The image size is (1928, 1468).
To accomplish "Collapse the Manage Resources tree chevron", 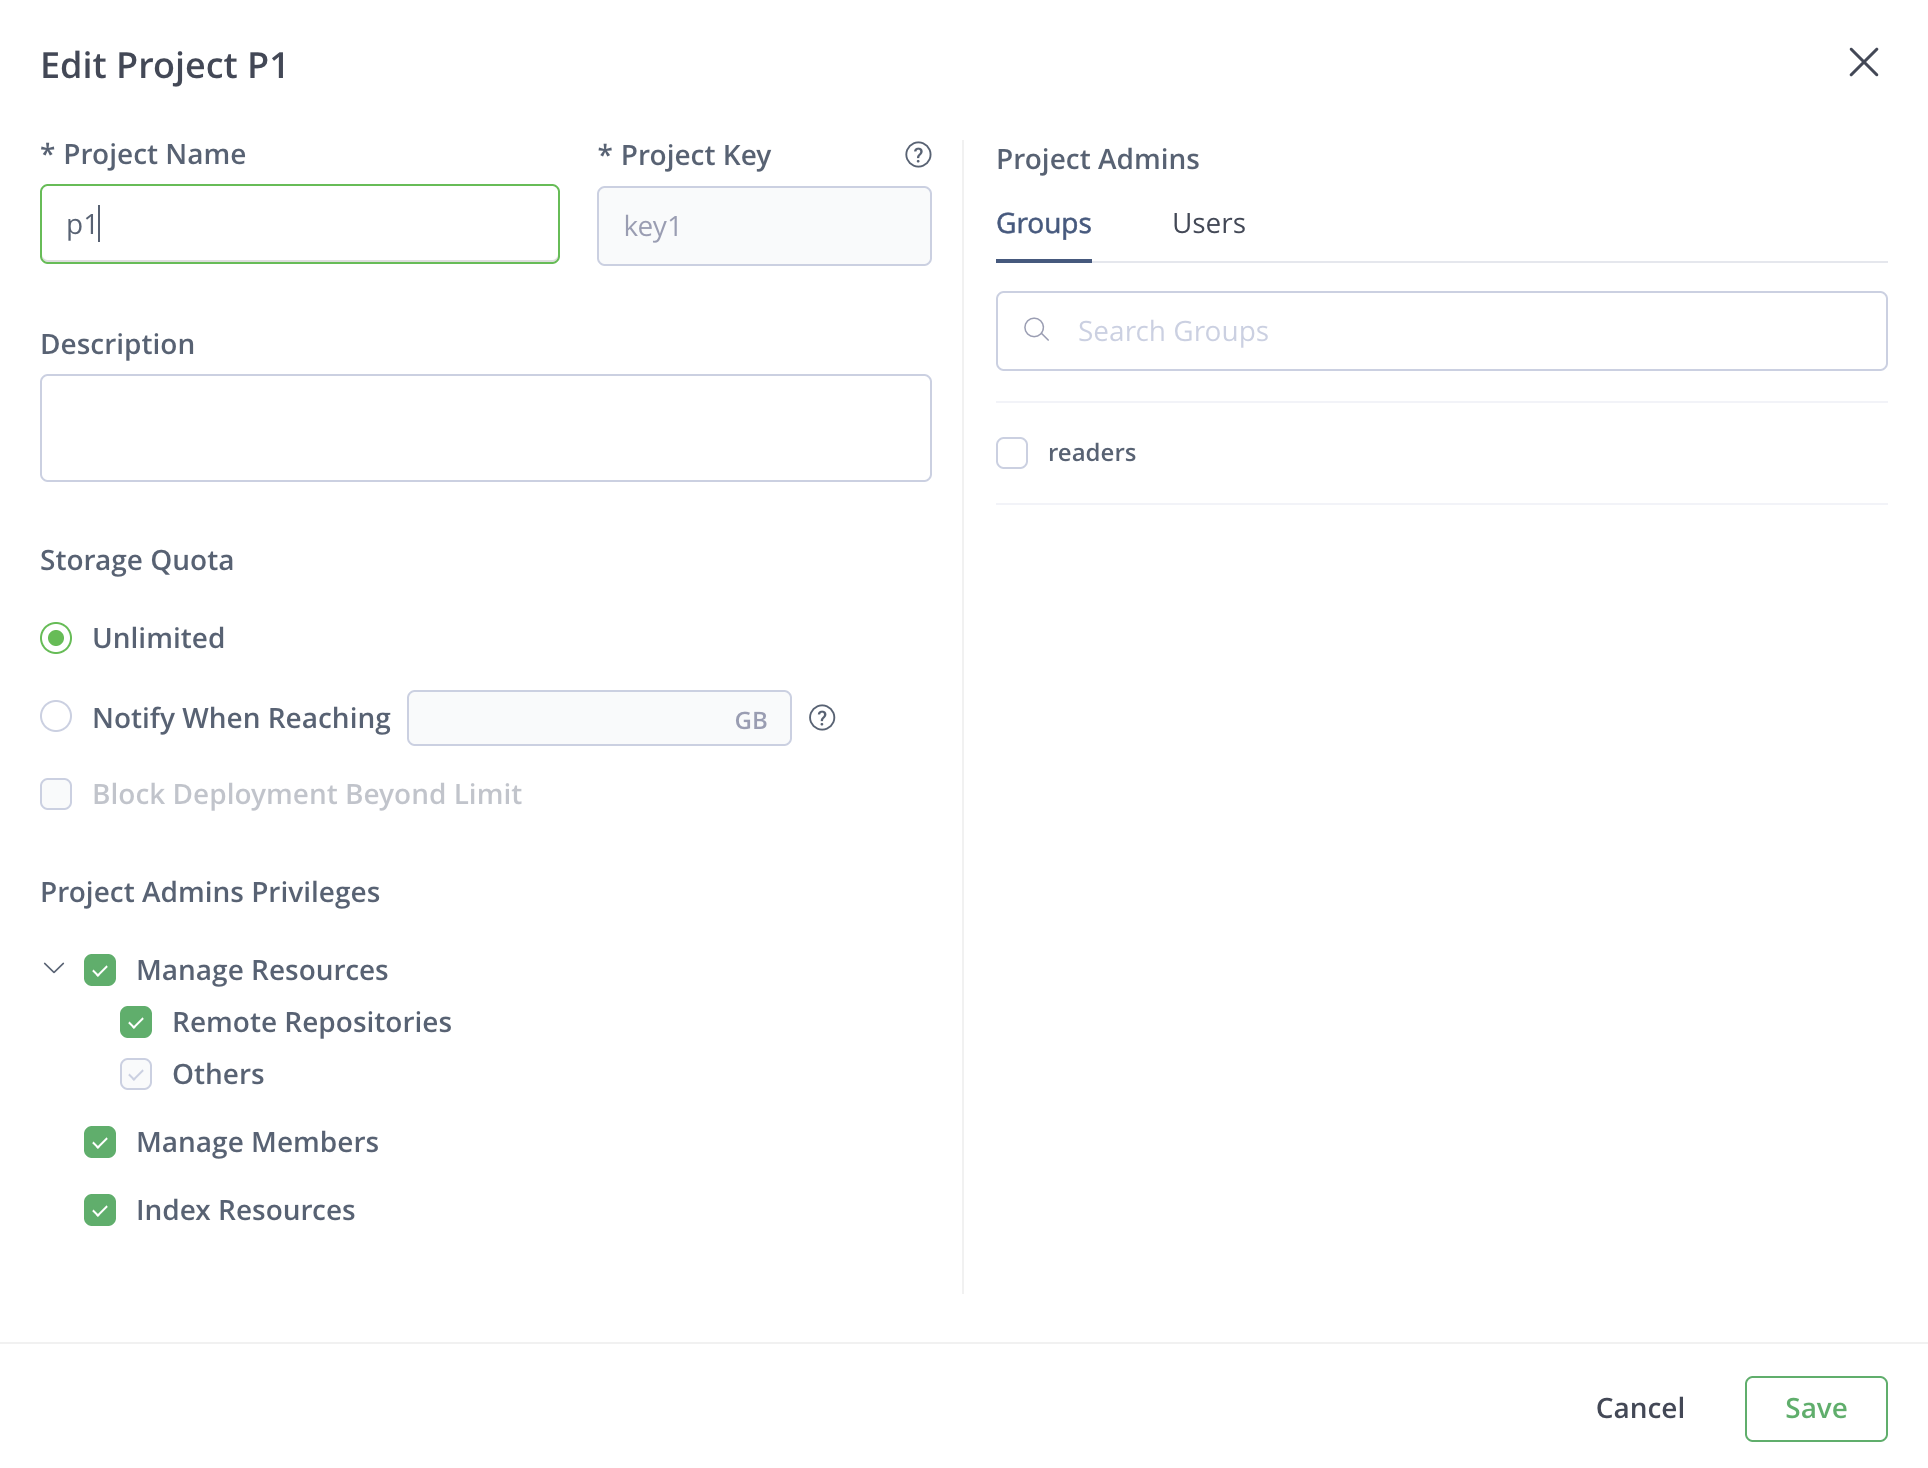I will pyautogui.click(x=54, y=968).
